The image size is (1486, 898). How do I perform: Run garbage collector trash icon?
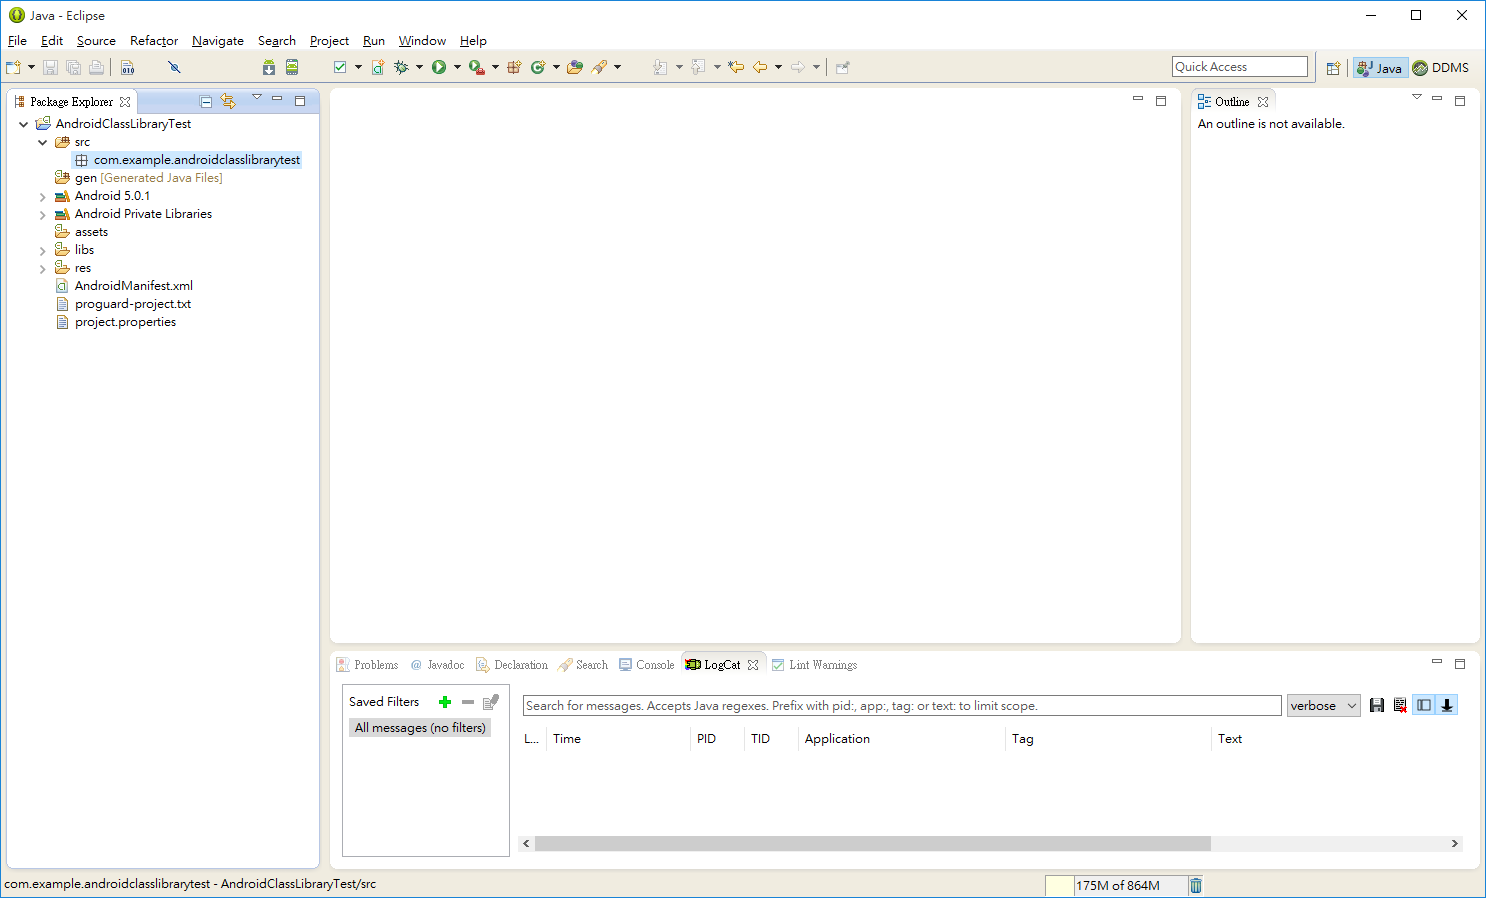(1196, 885)
